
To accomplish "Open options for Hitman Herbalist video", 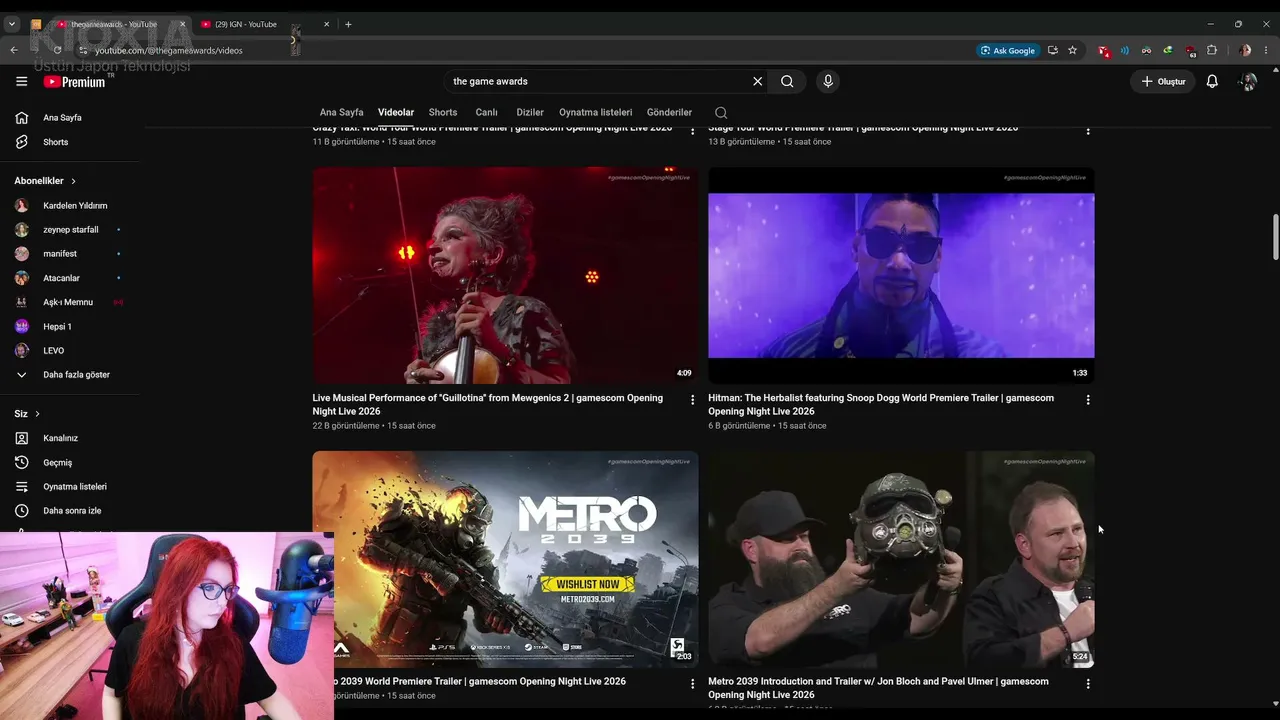I will coord(1088,400).
